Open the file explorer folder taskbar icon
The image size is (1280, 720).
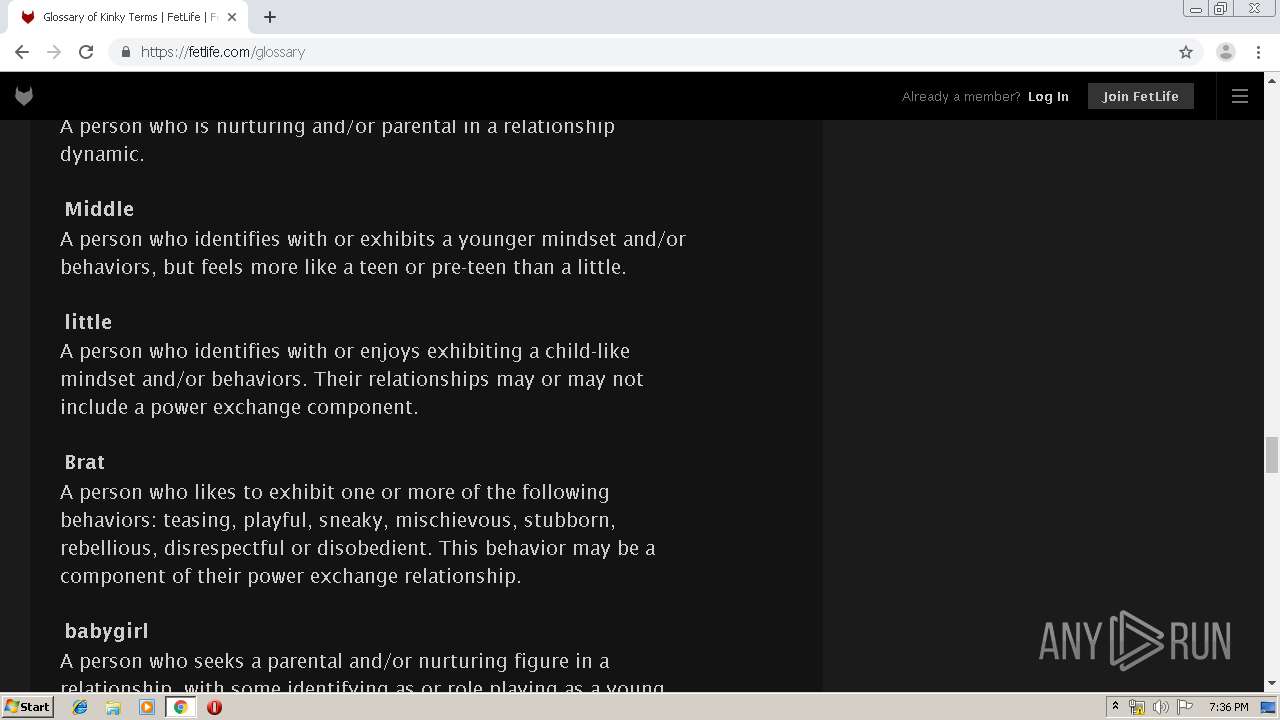pos(113,707)
